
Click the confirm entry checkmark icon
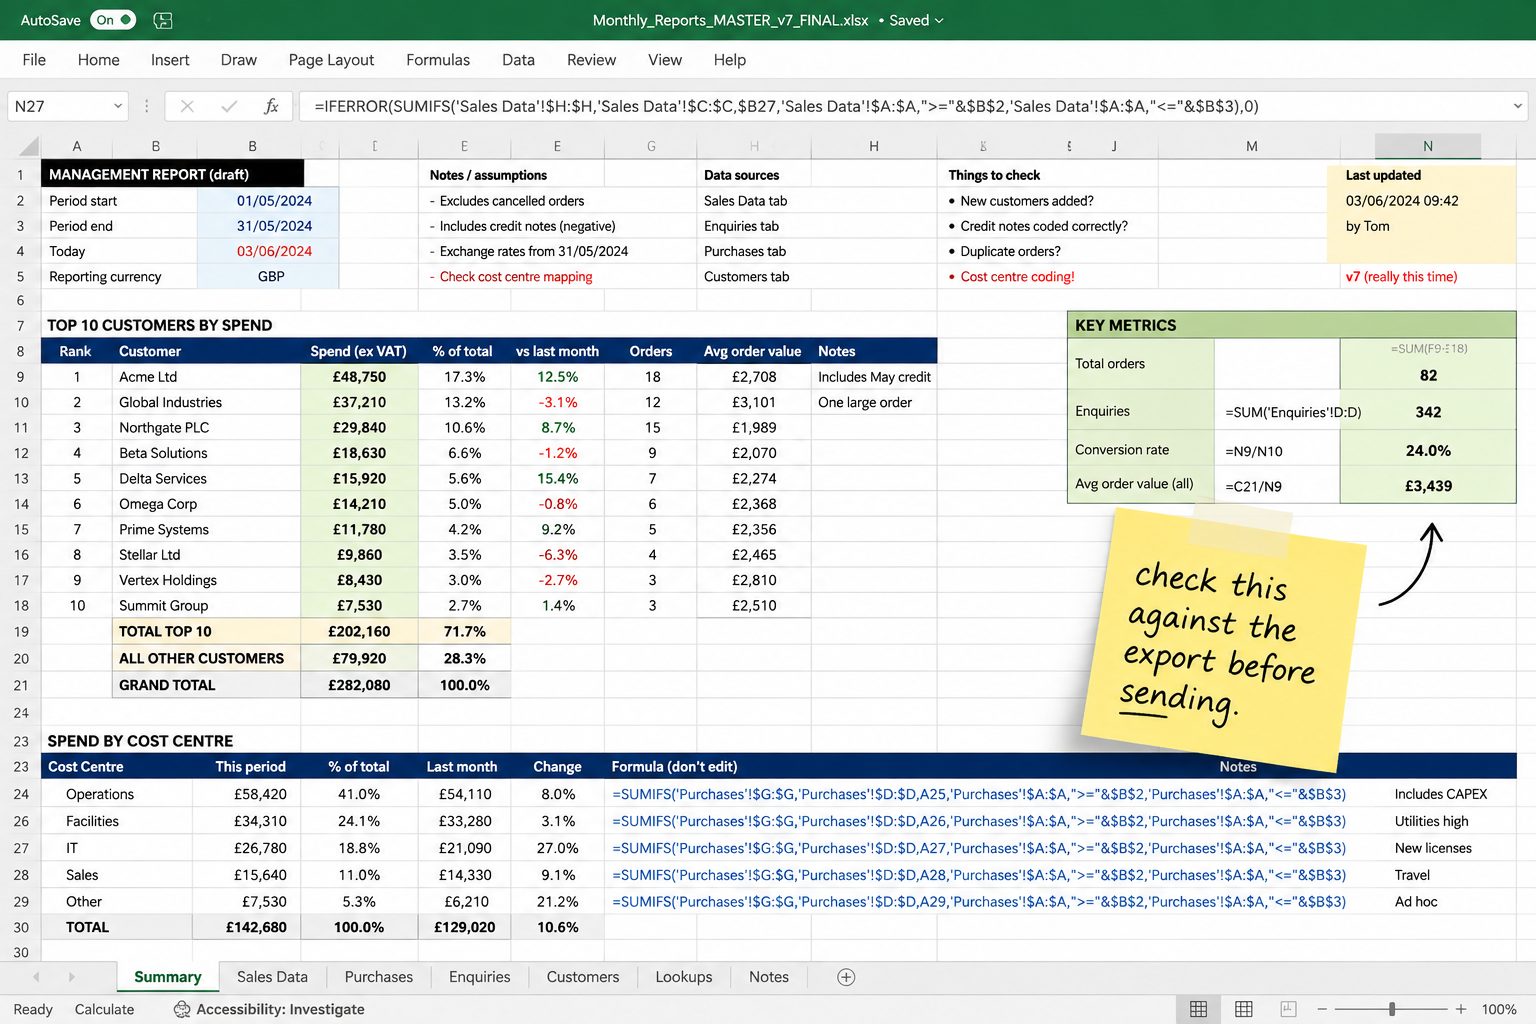tap(229, 106)
